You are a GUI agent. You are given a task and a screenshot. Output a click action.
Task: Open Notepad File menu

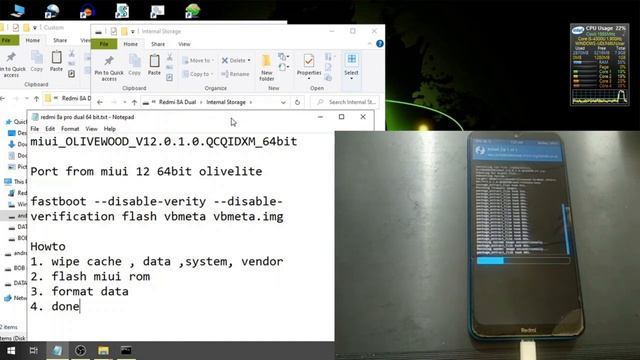35,129
